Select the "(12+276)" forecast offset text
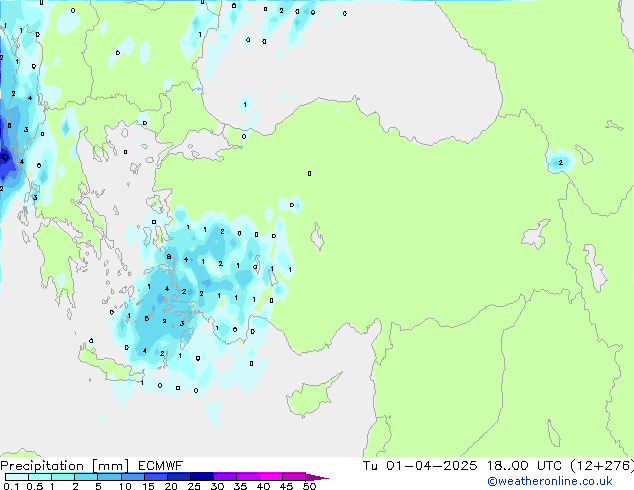 click(602, 466)
